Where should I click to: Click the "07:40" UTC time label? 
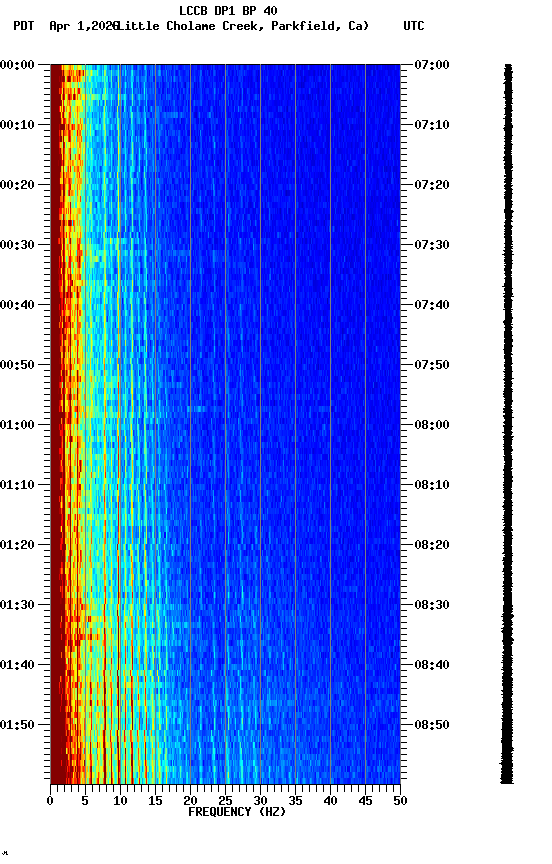432,305
